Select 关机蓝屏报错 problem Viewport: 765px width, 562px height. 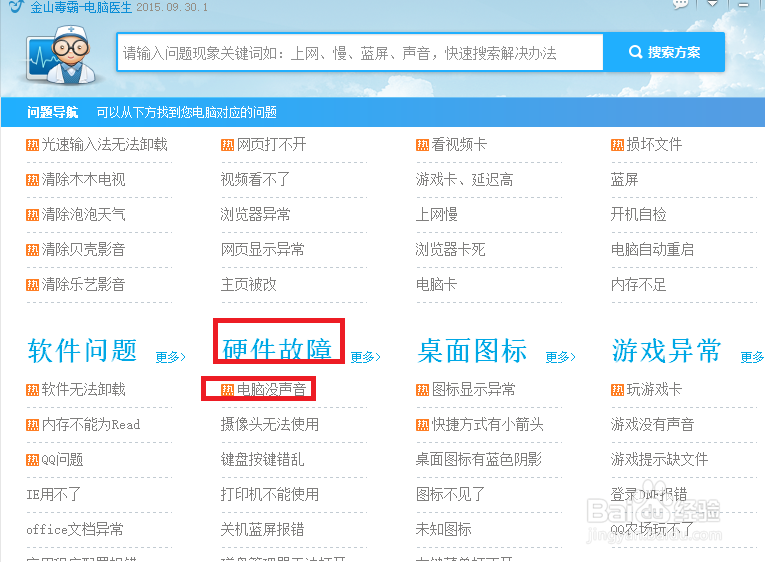click(x=262, y=529)
